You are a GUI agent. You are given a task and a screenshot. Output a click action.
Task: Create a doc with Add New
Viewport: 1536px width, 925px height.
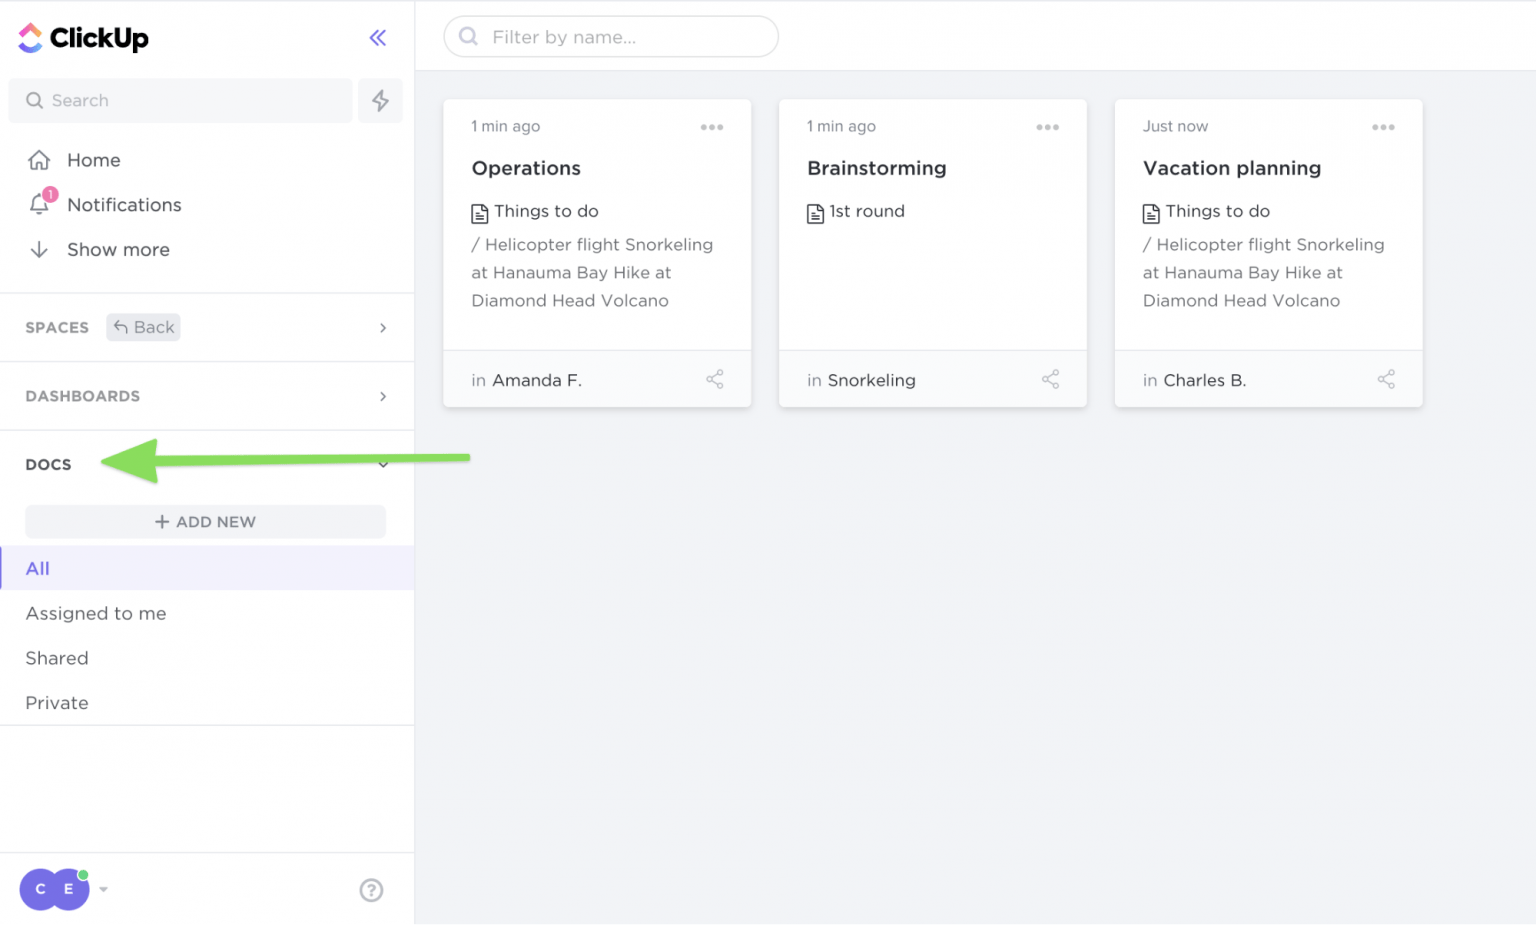click(205, 521)
